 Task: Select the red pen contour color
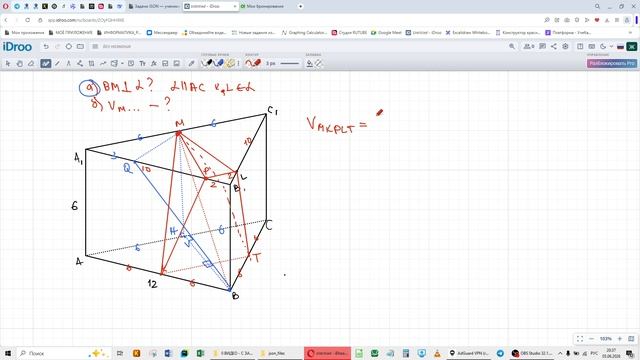(x=253, y=63)
